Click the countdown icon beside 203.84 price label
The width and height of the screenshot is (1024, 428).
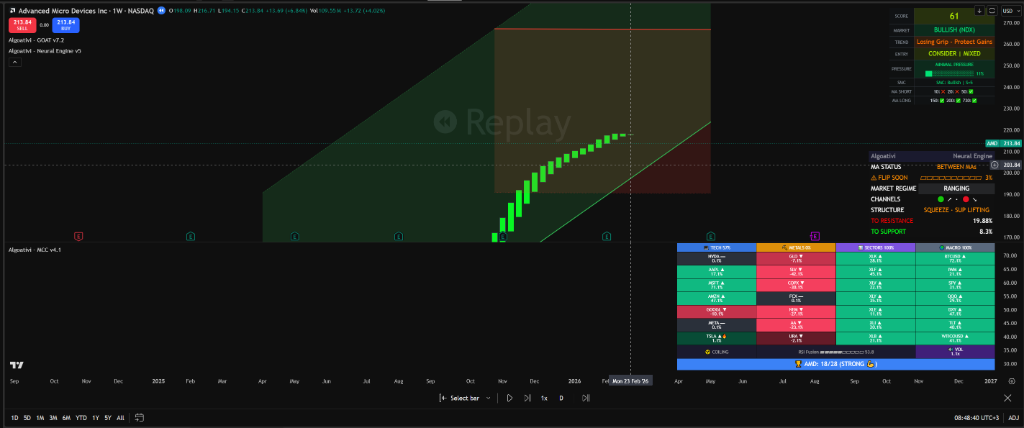click(x=995, y=165)
